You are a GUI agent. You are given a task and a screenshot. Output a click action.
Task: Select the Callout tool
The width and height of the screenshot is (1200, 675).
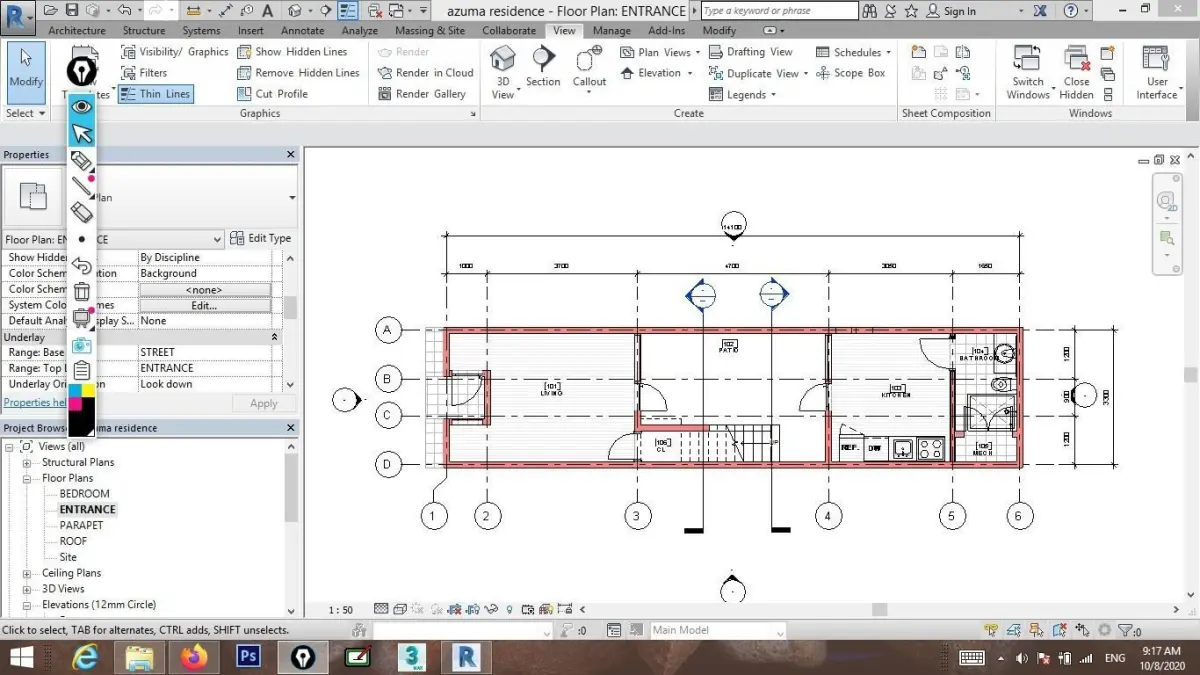[589, 70]
